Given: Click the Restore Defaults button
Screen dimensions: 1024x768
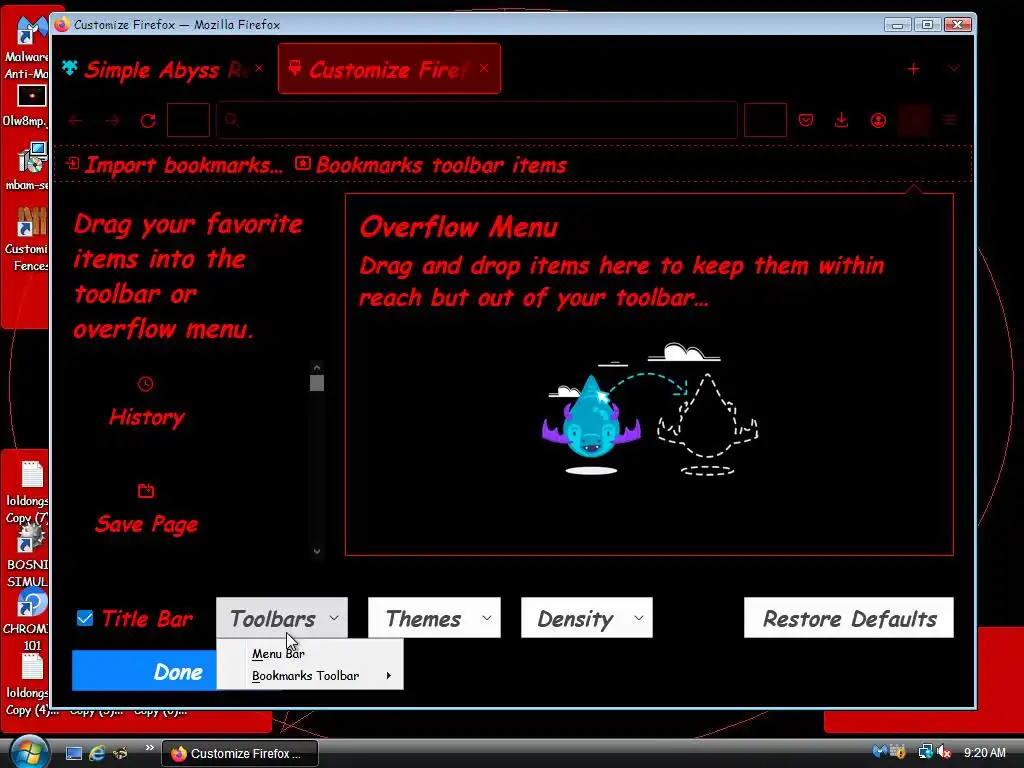Looking at the screenshot, I should [849, 618].
